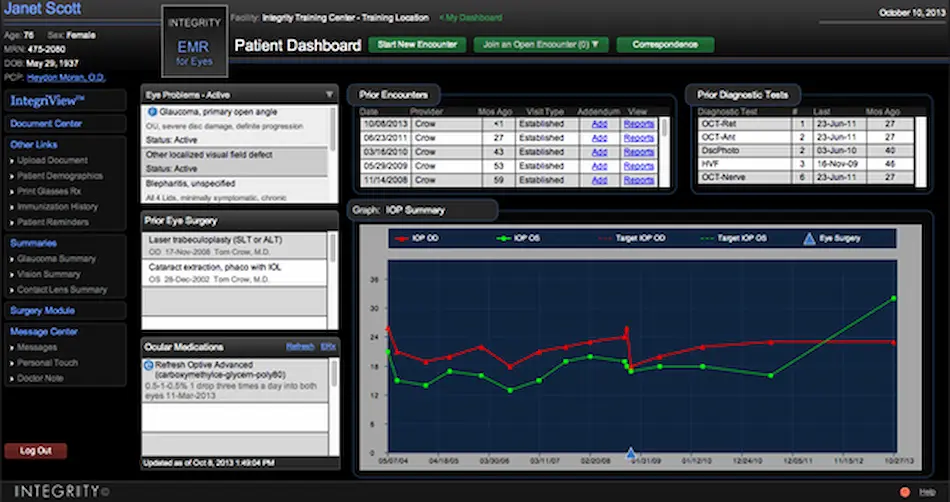The width and height of the screenshot is (950, 502).
Task: View Reports for 10/08/2013 encounter
Action: 639,124
